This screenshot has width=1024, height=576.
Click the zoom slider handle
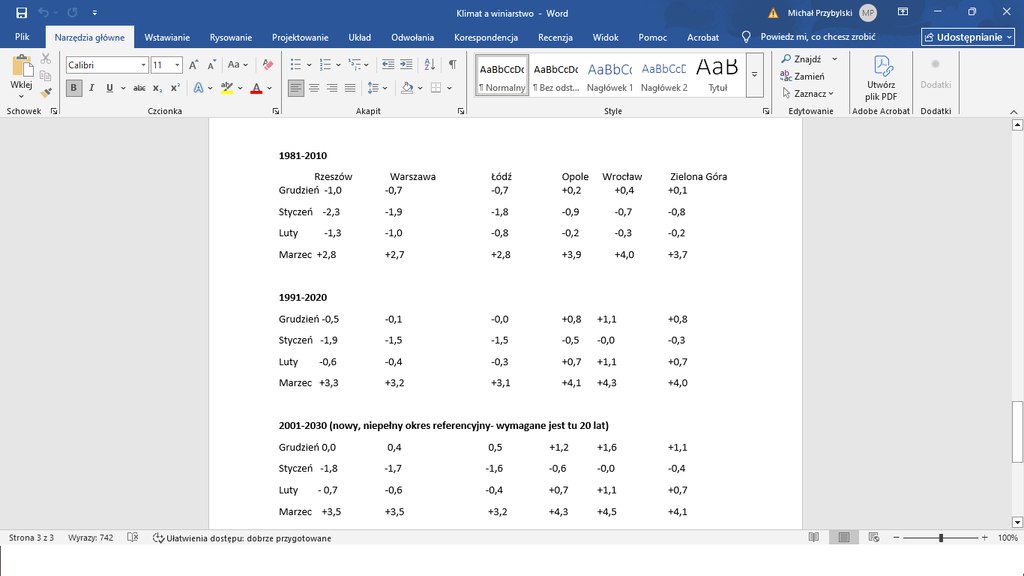click(941, 537)
